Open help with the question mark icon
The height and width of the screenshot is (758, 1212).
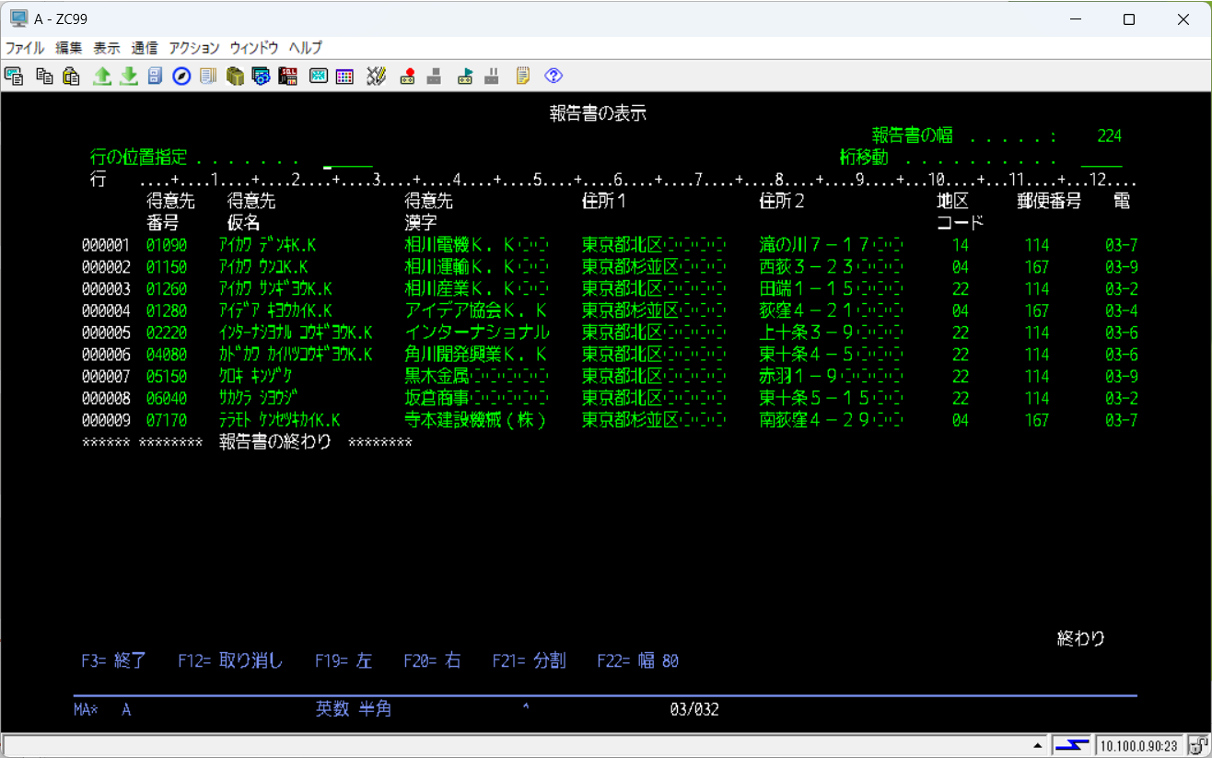point(553,76)
